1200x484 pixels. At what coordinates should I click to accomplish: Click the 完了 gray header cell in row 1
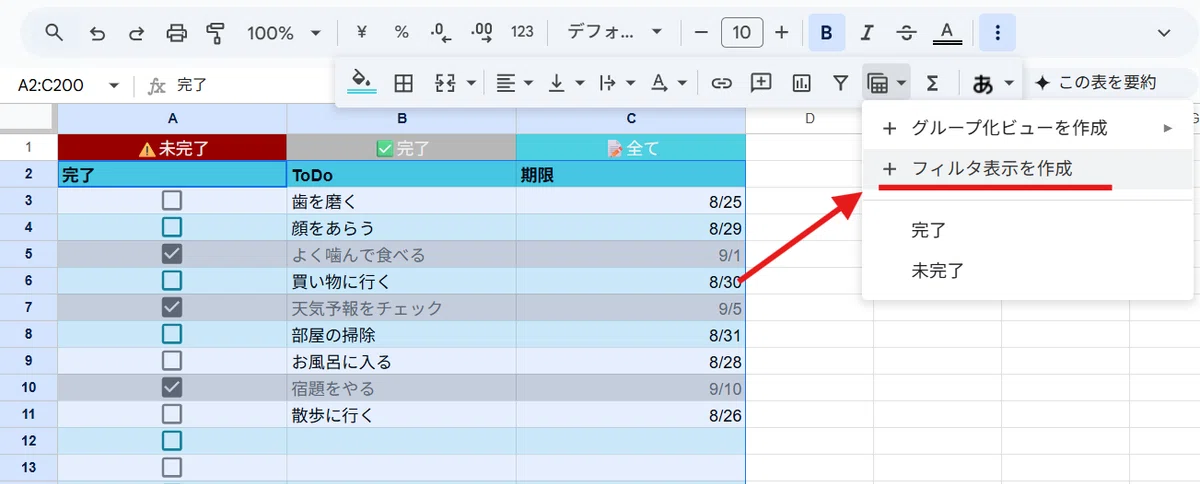pos(401,148)
